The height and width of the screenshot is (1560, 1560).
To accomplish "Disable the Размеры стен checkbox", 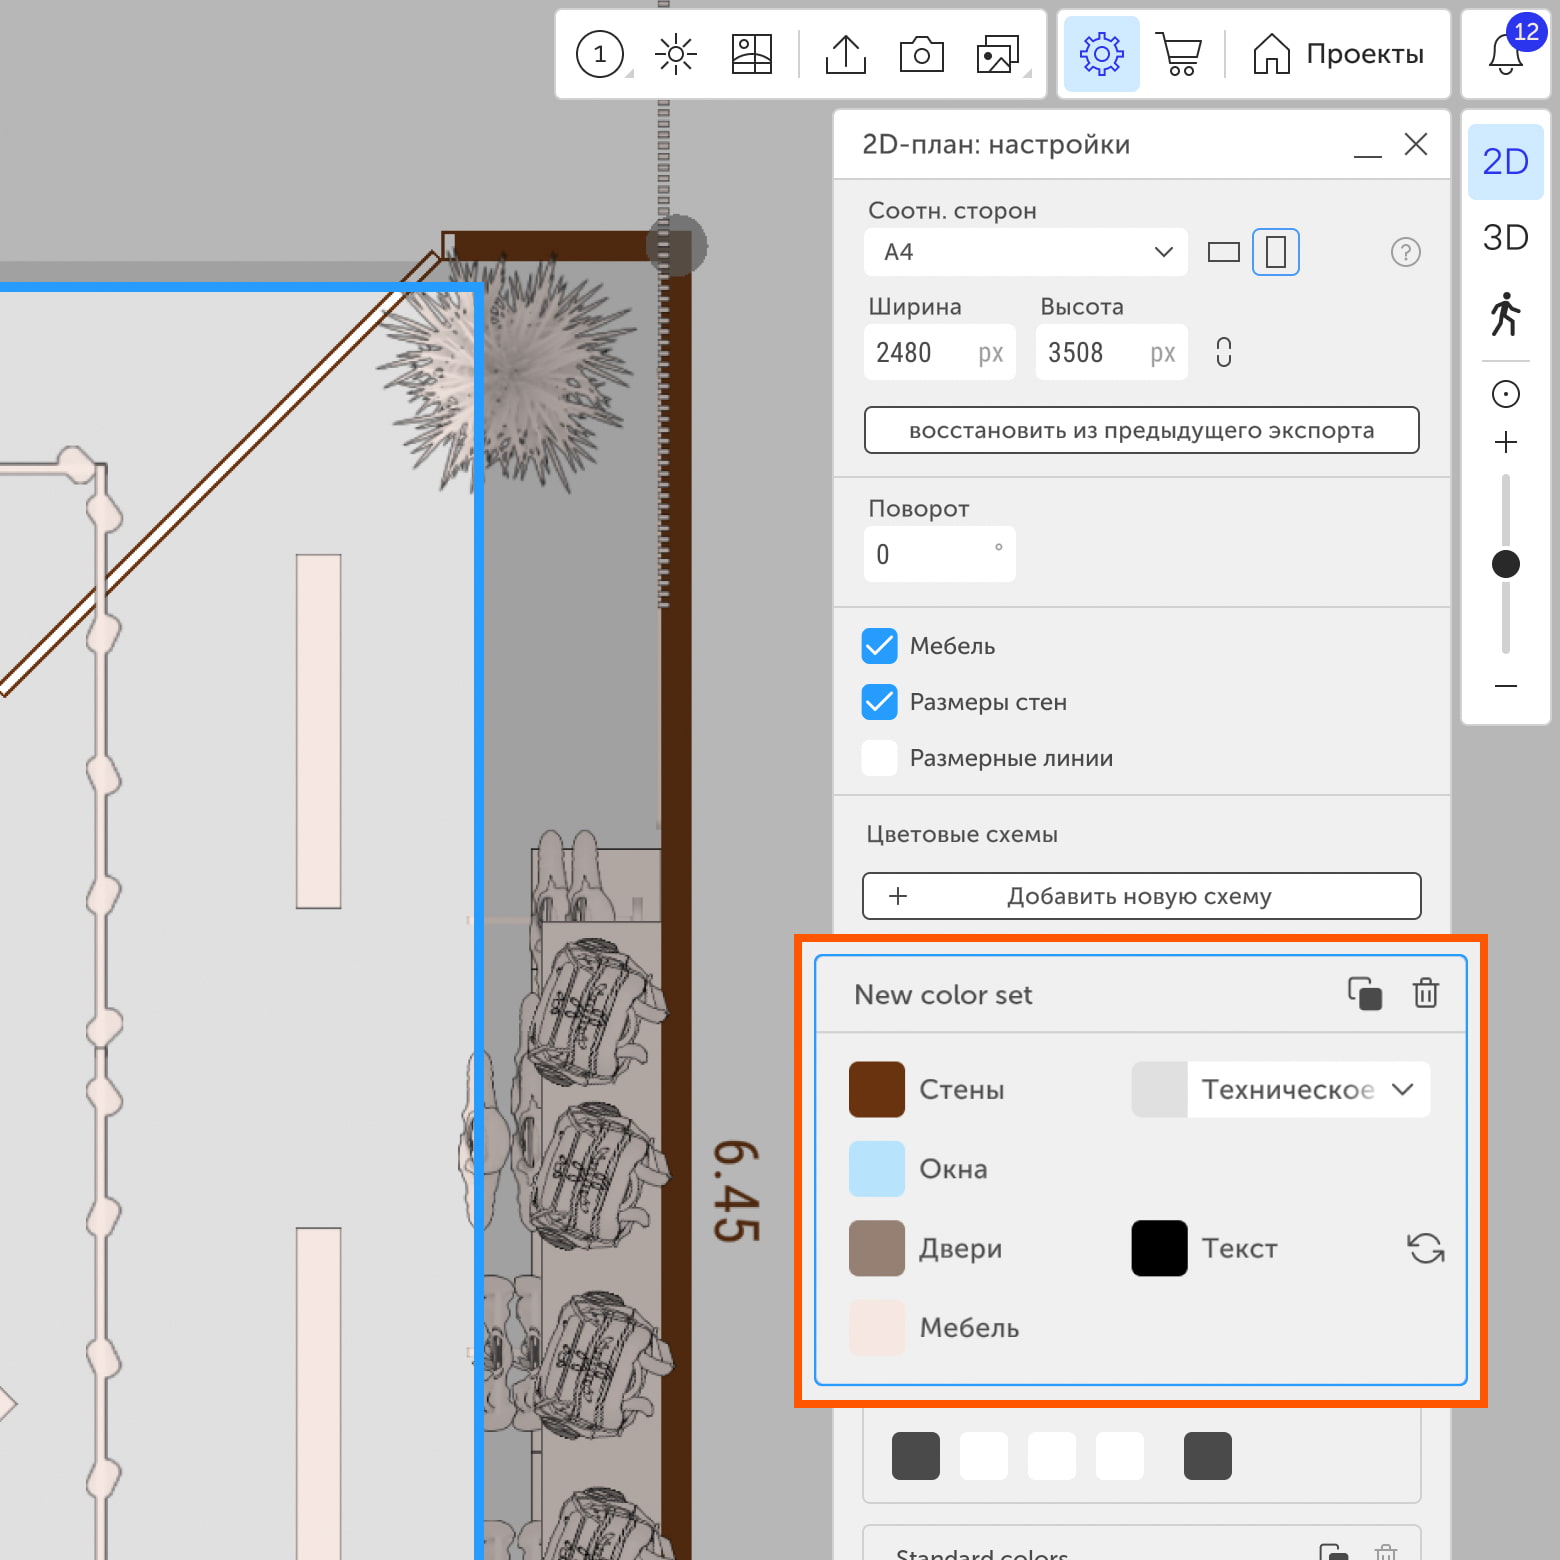I will click(x=880, y=702).
